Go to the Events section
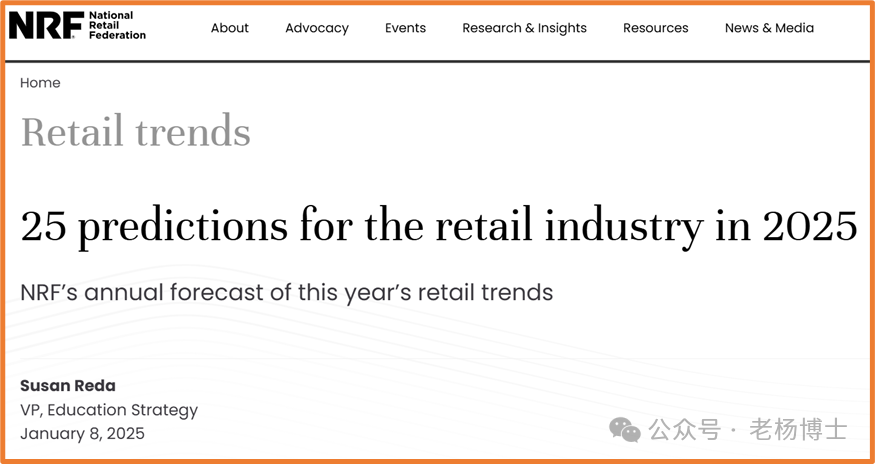875x464 pixels. pos(405,28)
